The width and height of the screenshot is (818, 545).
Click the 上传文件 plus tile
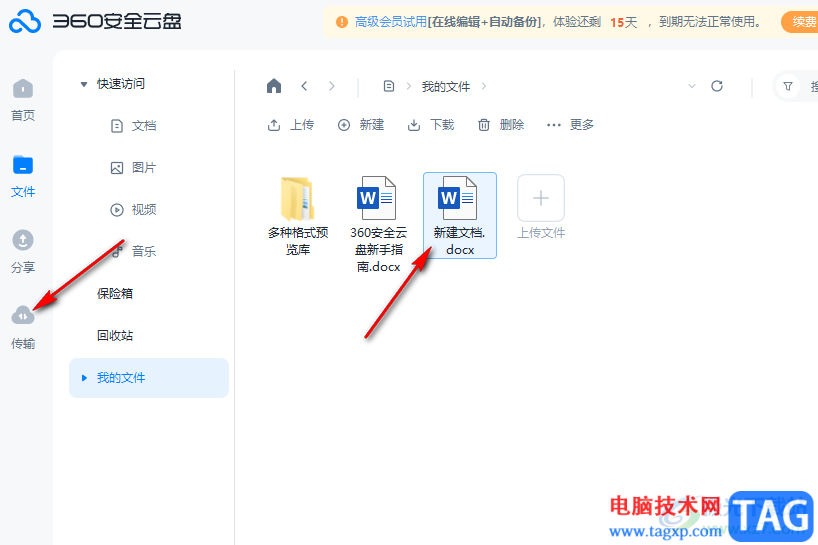point(541,198)
